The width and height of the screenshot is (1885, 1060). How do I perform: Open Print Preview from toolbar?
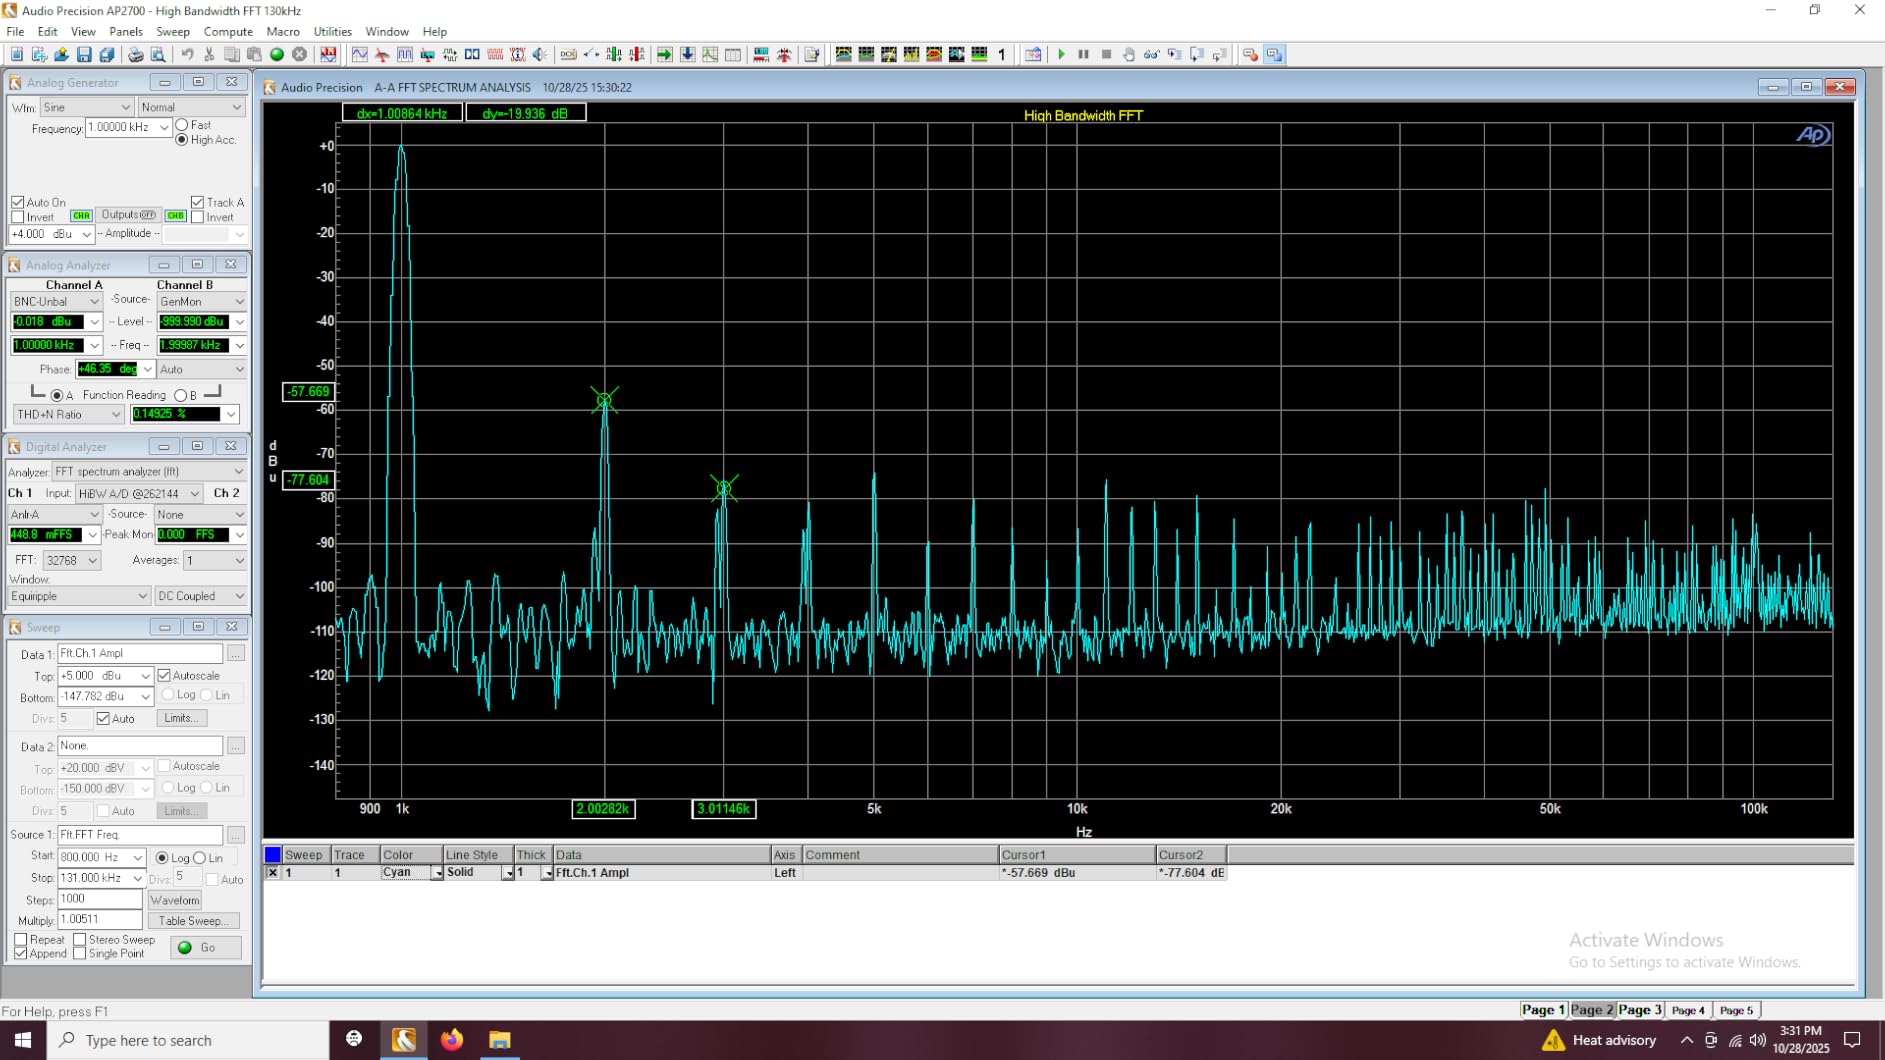157,55
